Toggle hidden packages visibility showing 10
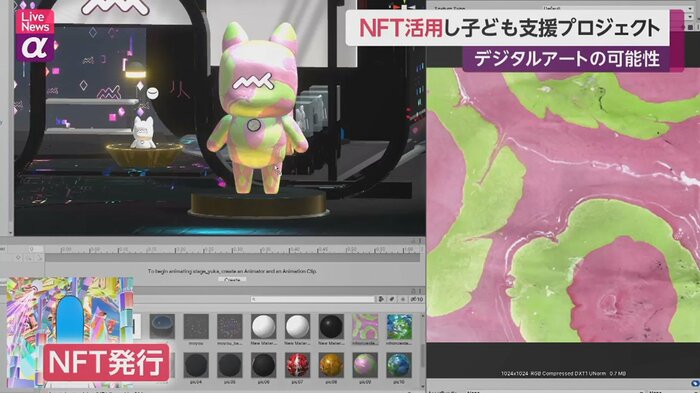The width and height of the screenshot is (700, 393). point(417,299)
